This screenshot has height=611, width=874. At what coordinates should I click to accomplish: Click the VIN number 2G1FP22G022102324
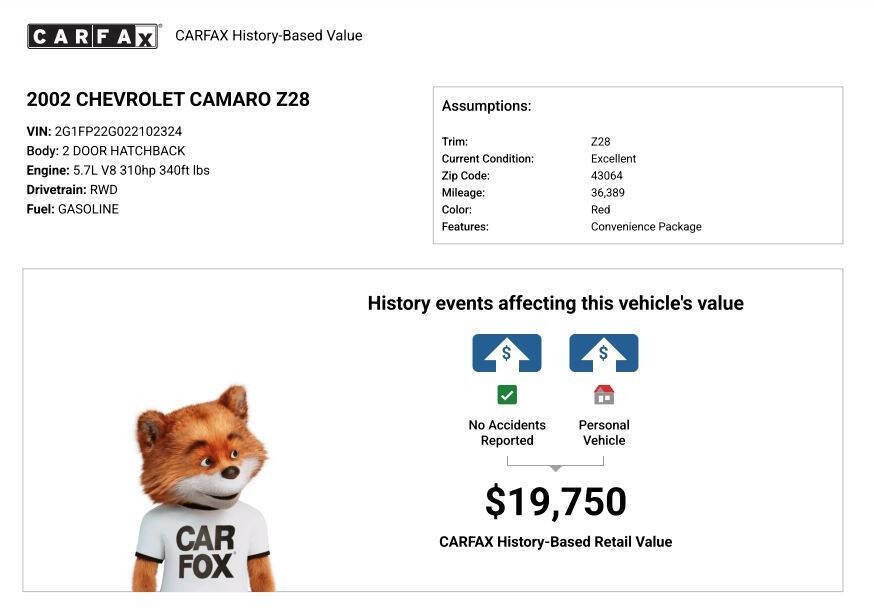click(x=118, y=131)
